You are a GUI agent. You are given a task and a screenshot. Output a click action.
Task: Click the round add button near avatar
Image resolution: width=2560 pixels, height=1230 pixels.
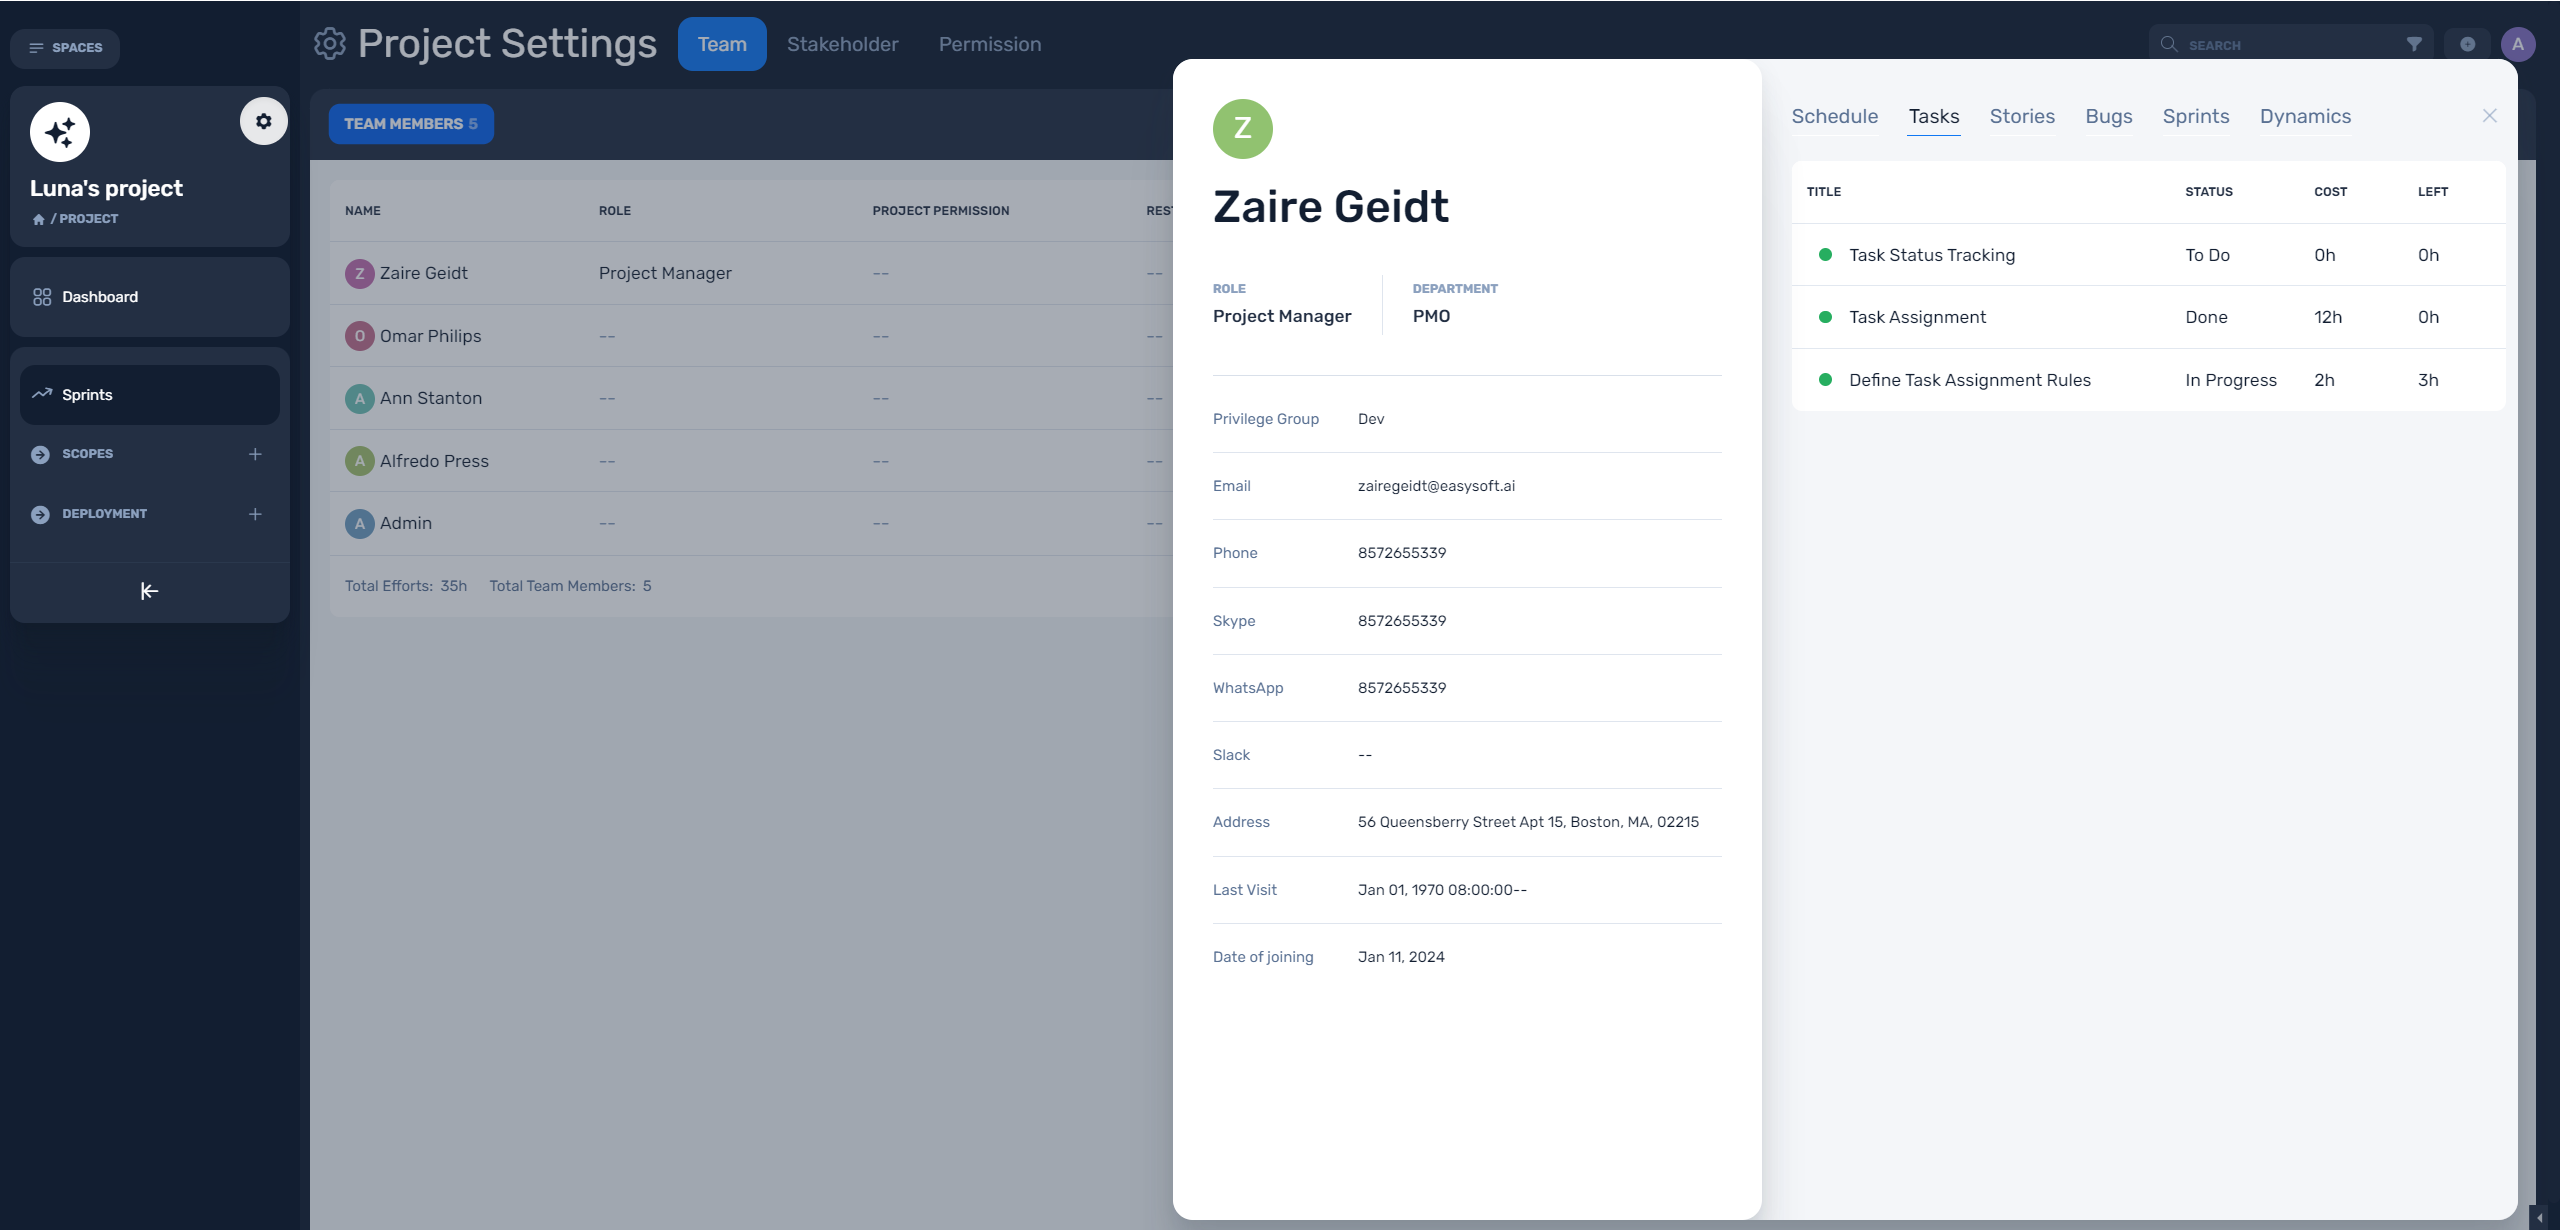pyautogui.click(x=2467, y=44)
